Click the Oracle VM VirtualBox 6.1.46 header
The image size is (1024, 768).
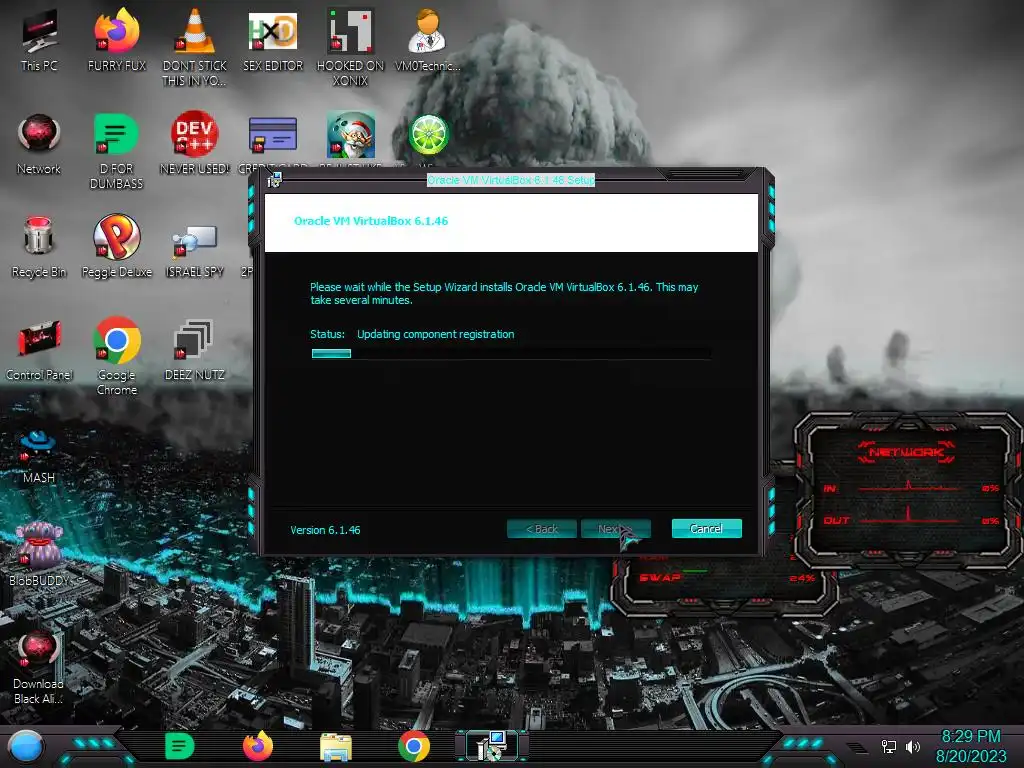(371, 221)
